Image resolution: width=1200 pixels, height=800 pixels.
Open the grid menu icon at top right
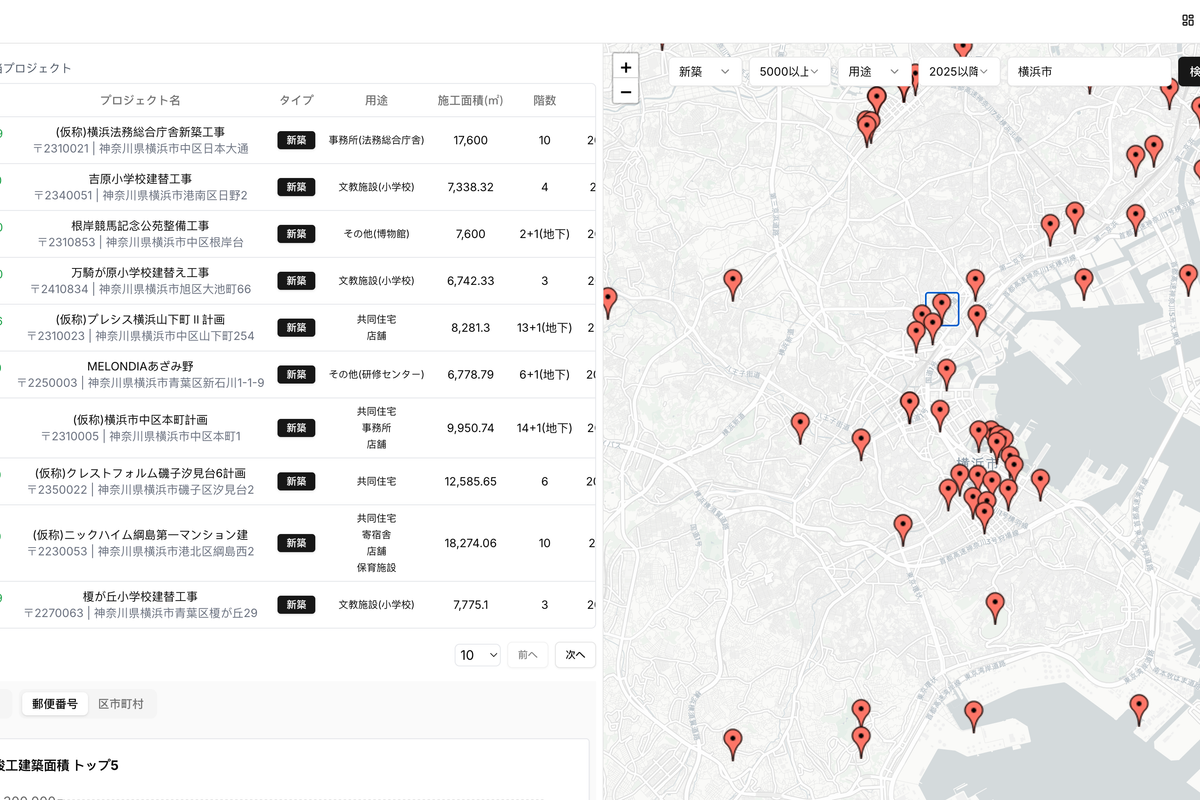tap(1187, 21)
